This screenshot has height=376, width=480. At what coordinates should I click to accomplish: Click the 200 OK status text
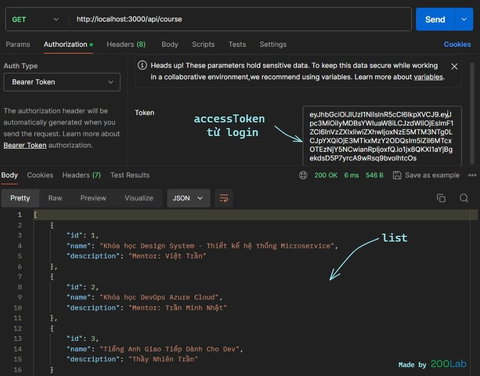326,175
